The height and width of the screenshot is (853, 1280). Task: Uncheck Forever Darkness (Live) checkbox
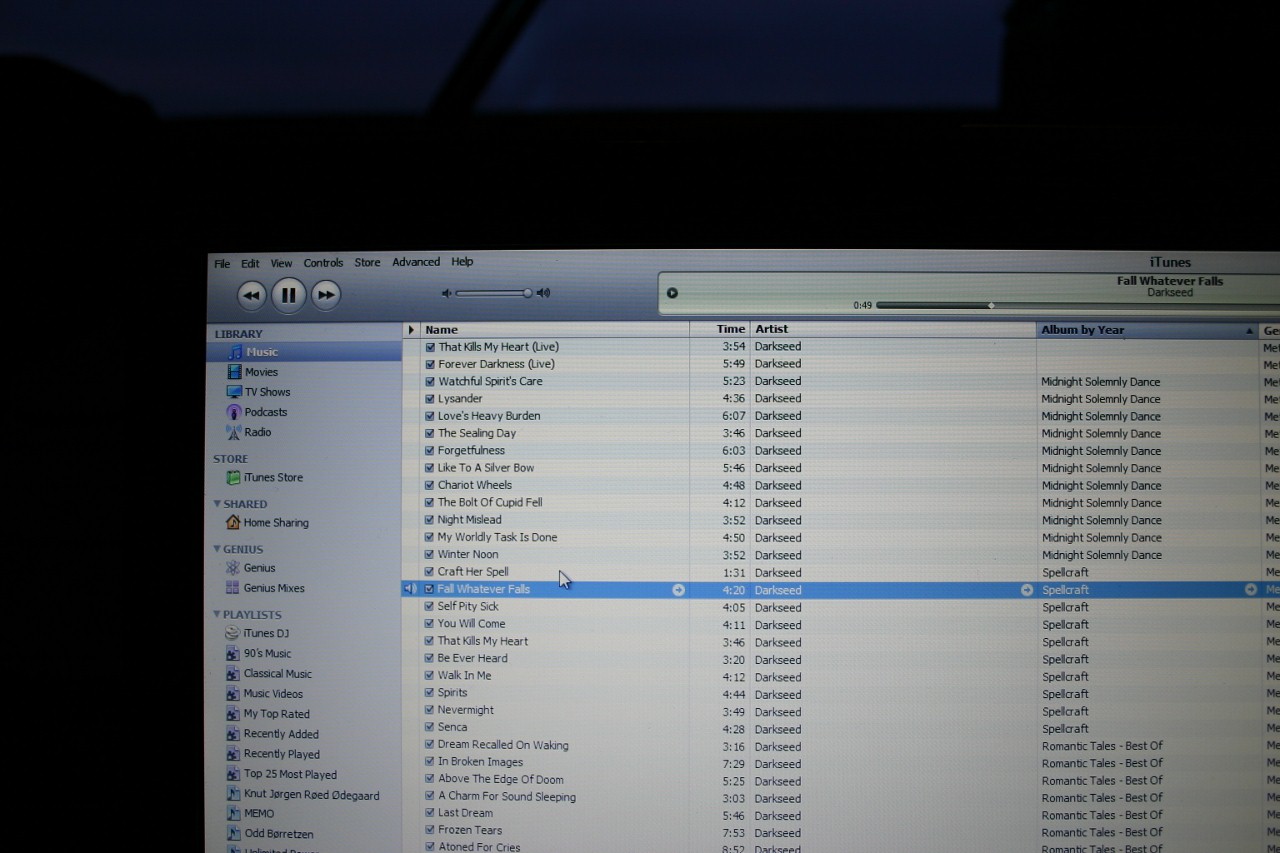430,364
